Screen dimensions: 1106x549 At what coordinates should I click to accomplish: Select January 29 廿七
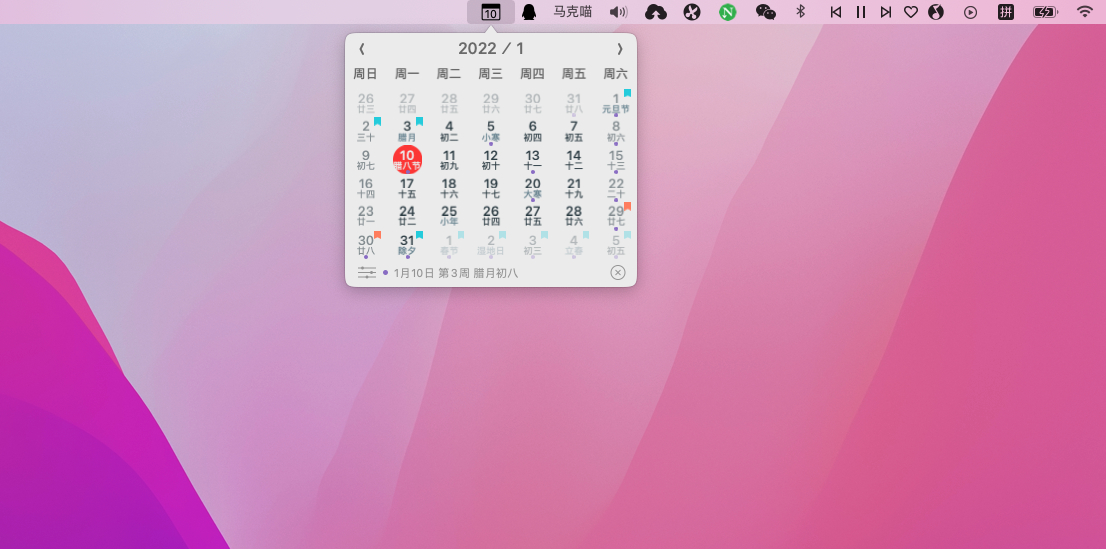pos(616,216)
